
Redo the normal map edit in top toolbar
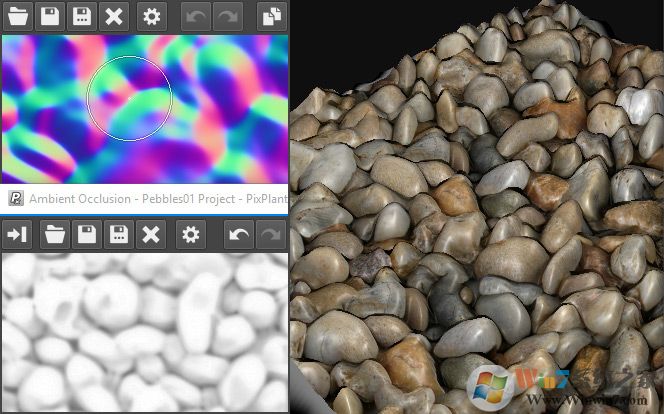point(227,16)
